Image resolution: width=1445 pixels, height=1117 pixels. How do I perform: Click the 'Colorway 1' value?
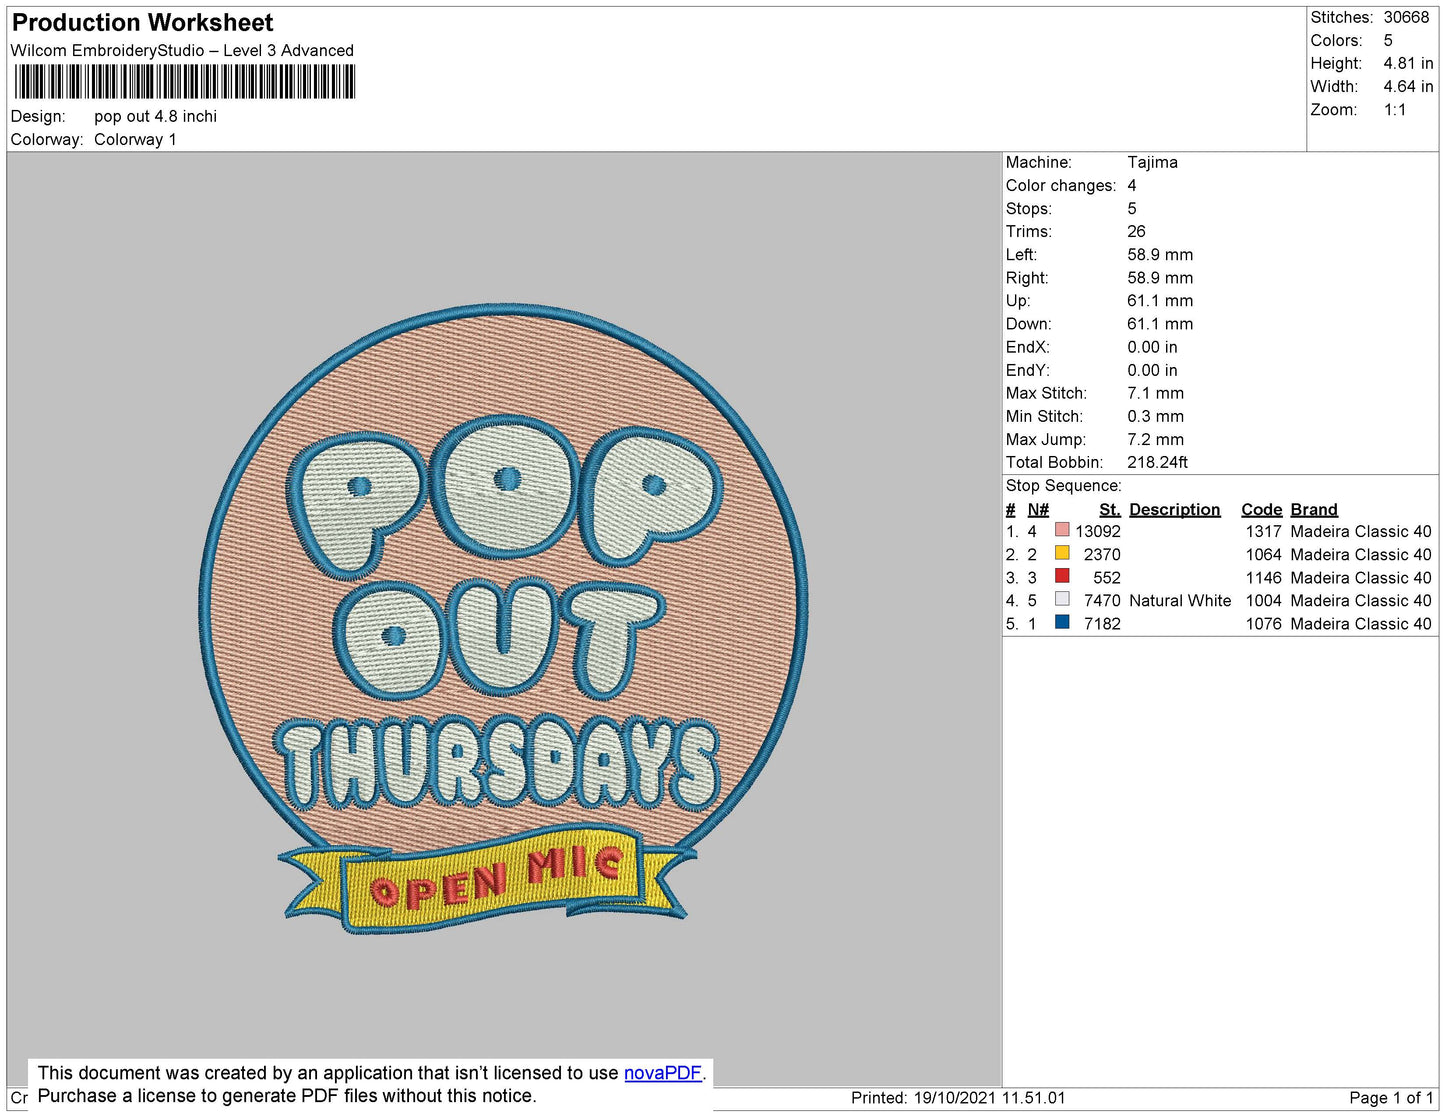pyautogui.click(x=135, y=139)
